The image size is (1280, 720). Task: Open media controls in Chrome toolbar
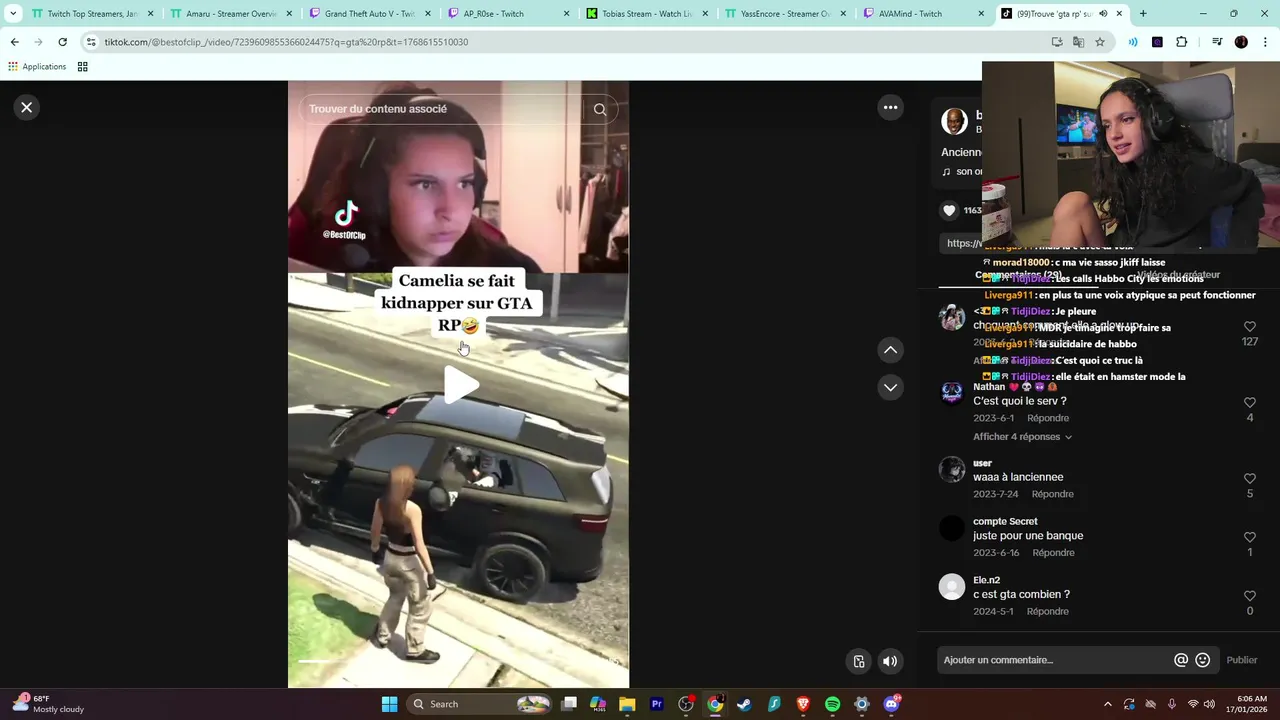click(x=1216, y=42)
